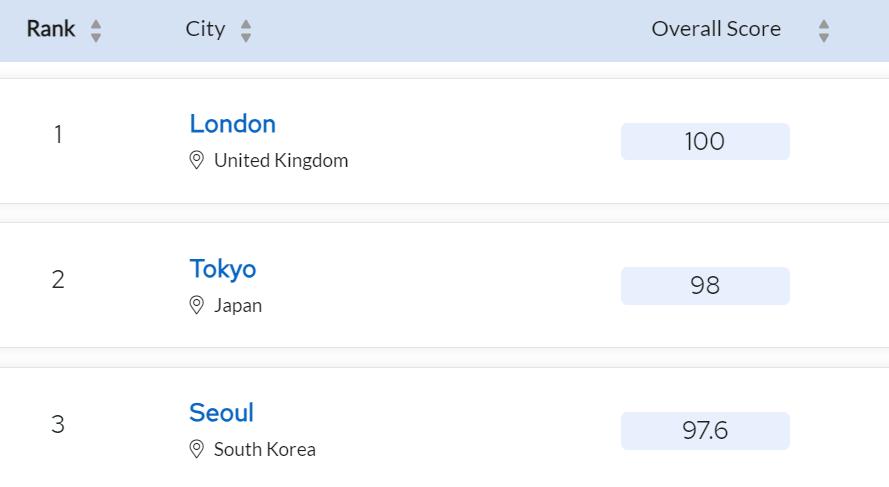Click the location pin beside South Korea
The height and width of the screenshot is (487, 889).
click(197, 449)
